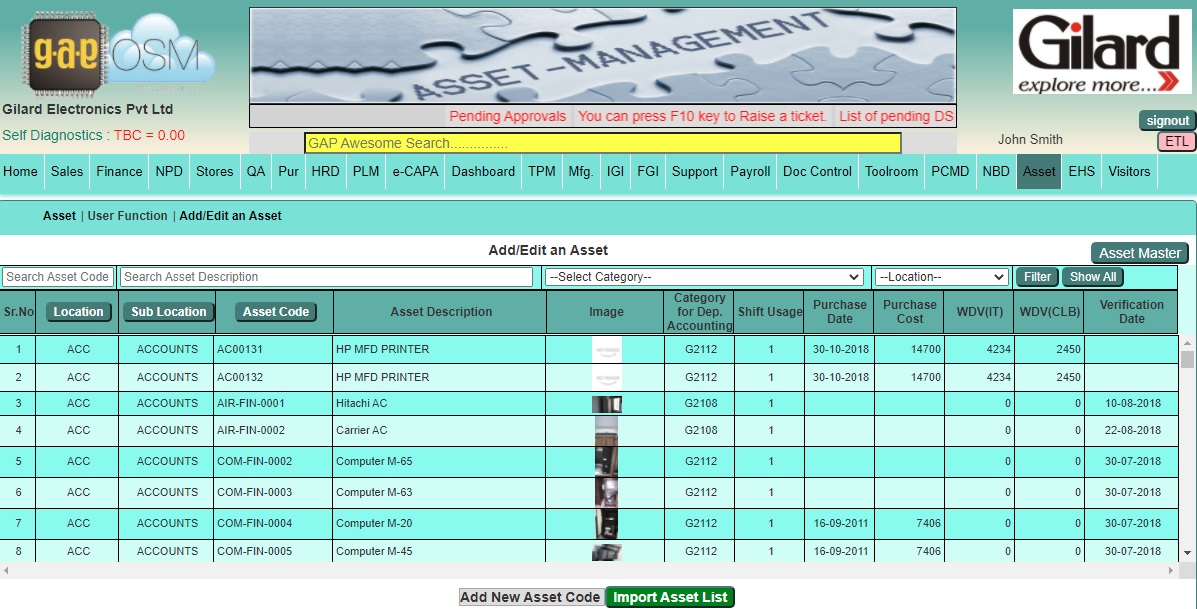This screenshot has width=1197, height=609.
Task: Open the e-CAPA menu tab
Action: click(415, 172)
